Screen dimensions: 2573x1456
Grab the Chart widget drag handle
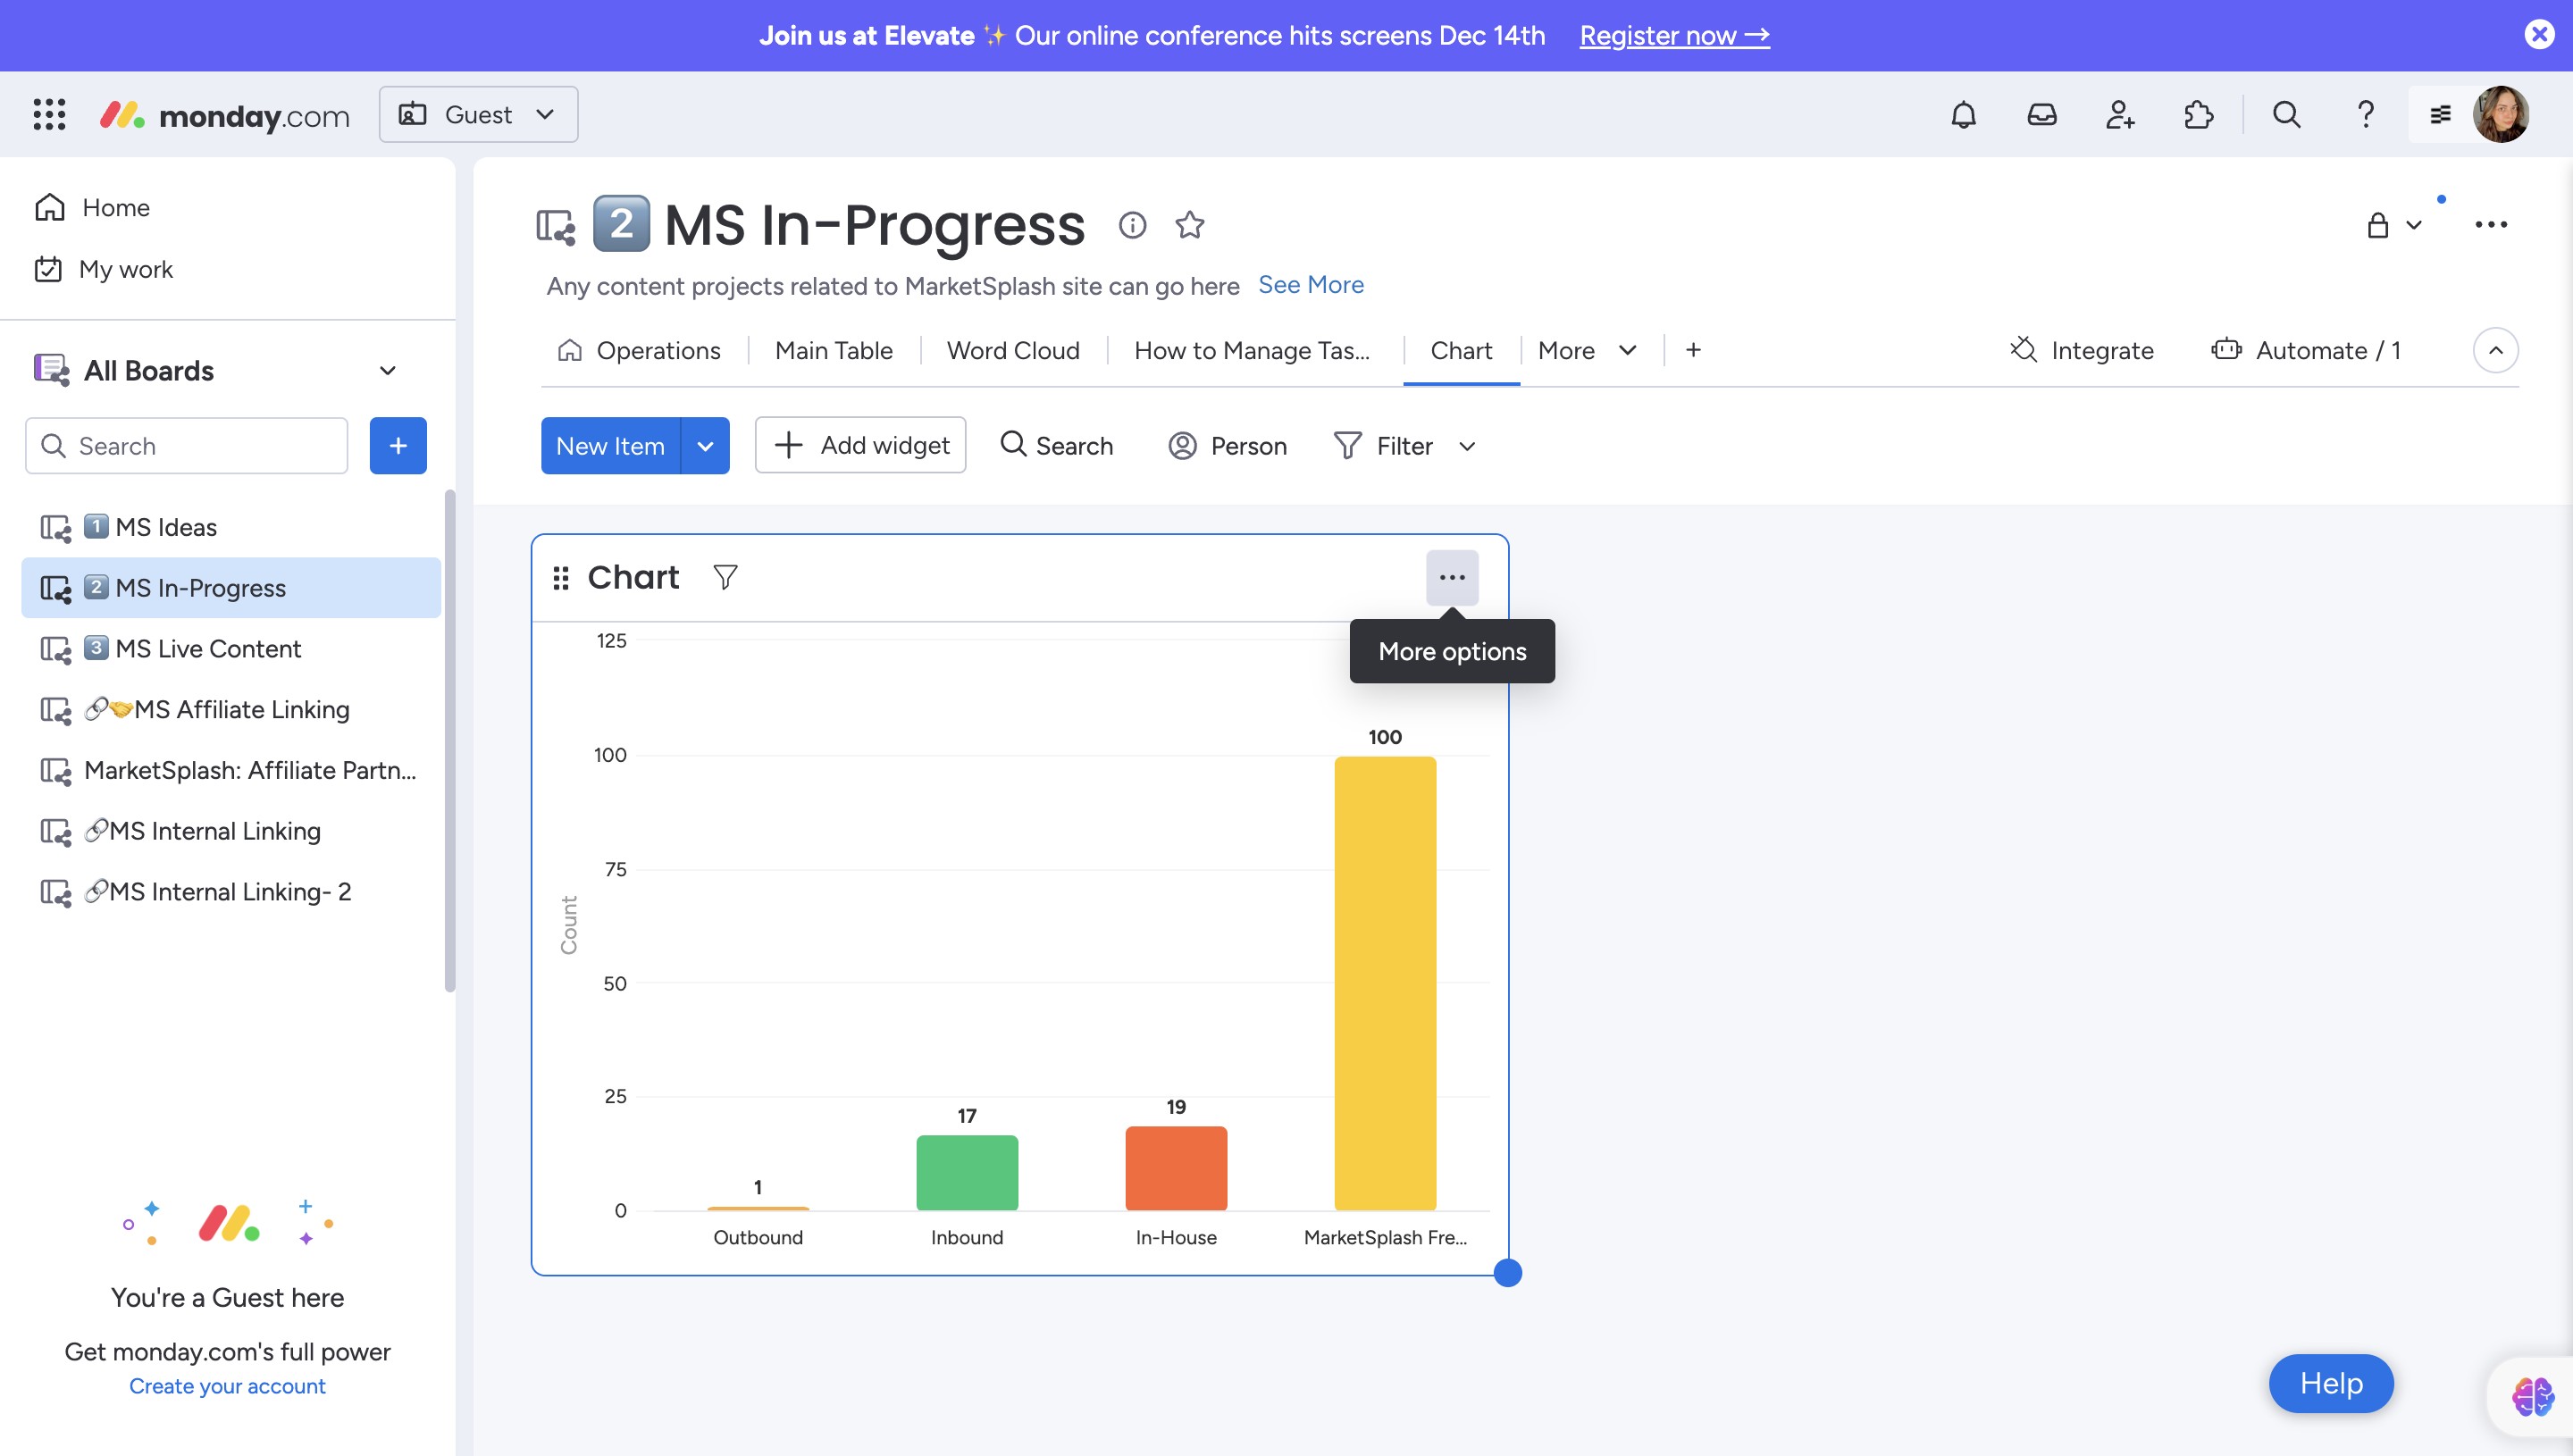click(561, 577)
